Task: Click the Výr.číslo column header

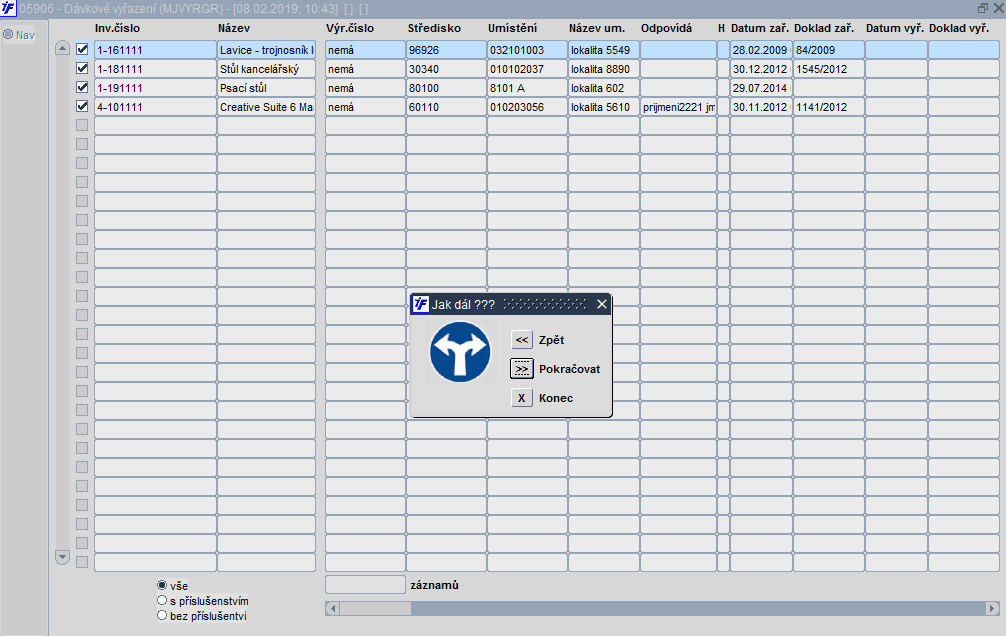Action: tap(350, 28)
